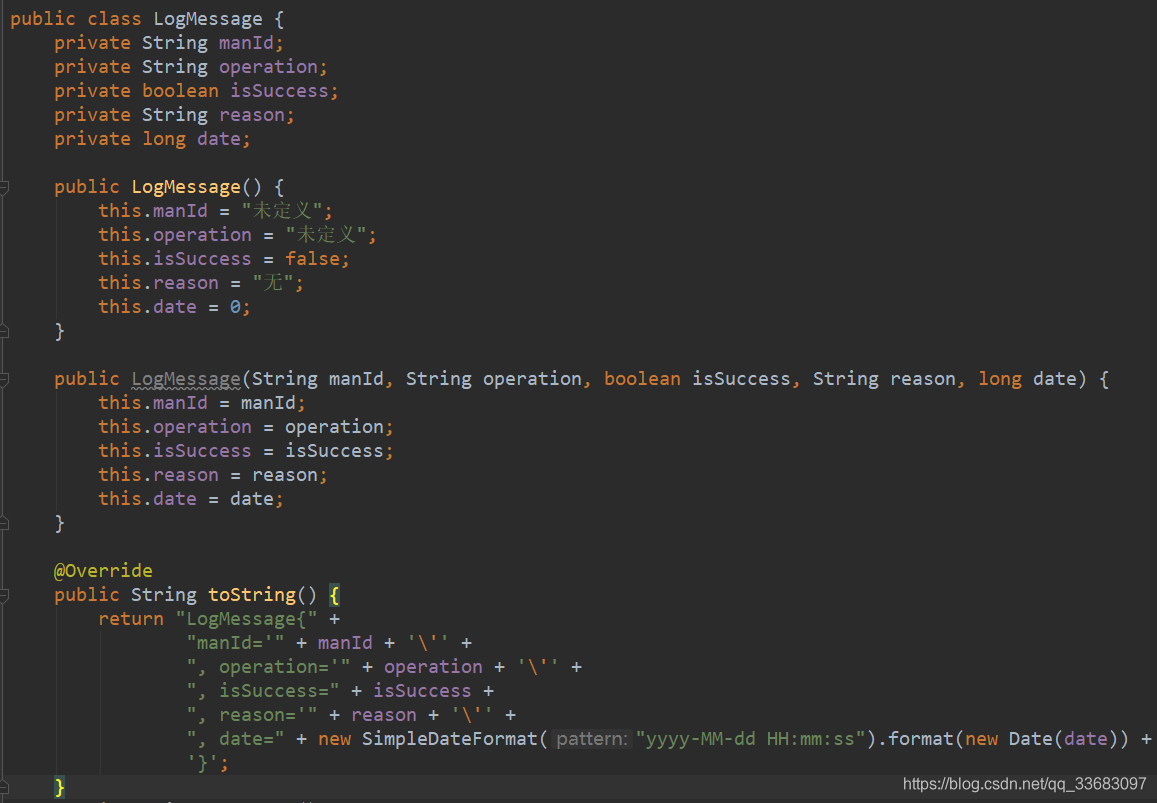Click the SimpleDateFormat class reference
Image resolution: width=1157 pixels, height=803 pixels.
(x=449, y=740)
